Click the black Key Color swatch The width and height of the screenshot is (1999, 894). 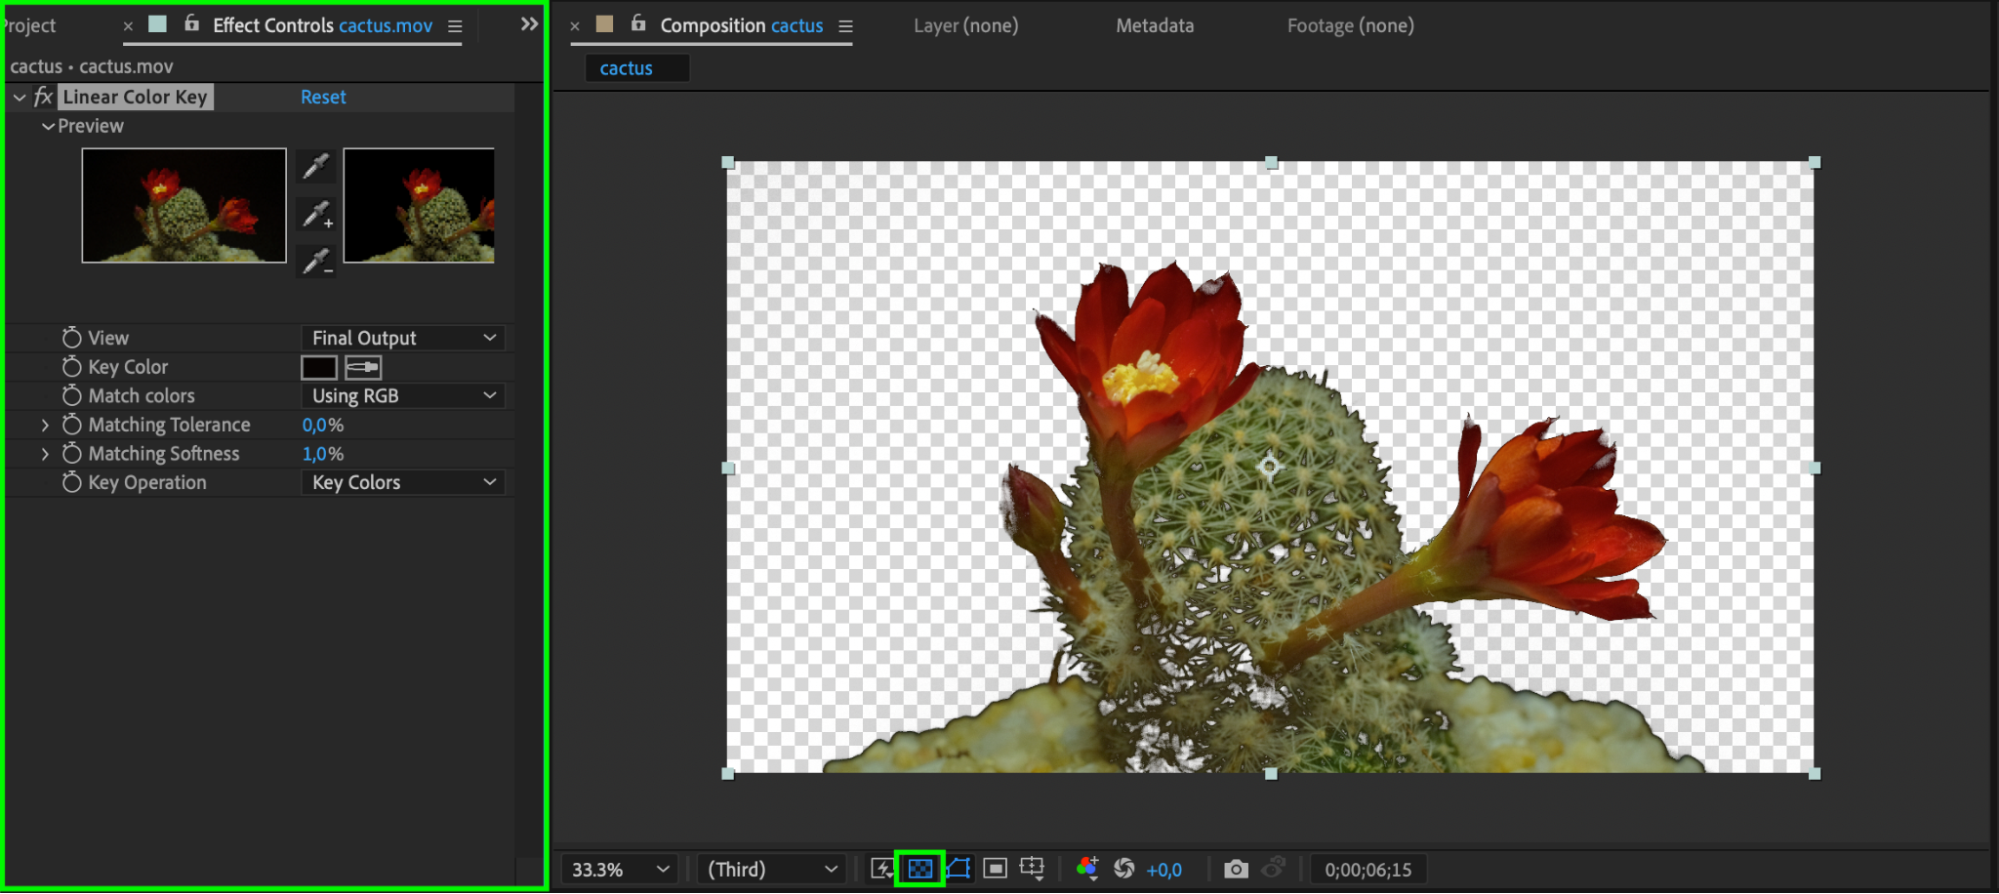click(319, 368)
